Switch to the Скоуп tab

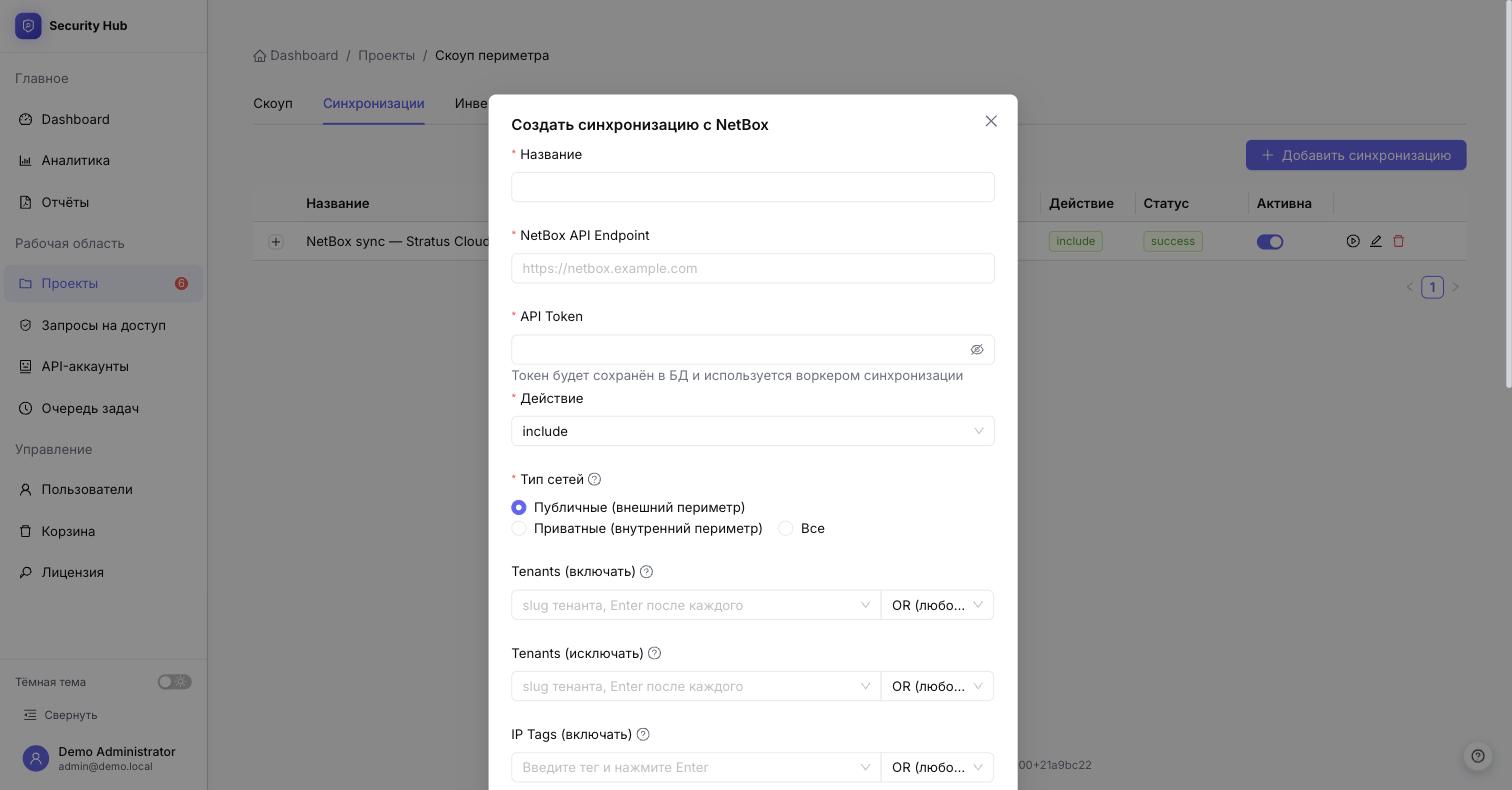(273, 103)
